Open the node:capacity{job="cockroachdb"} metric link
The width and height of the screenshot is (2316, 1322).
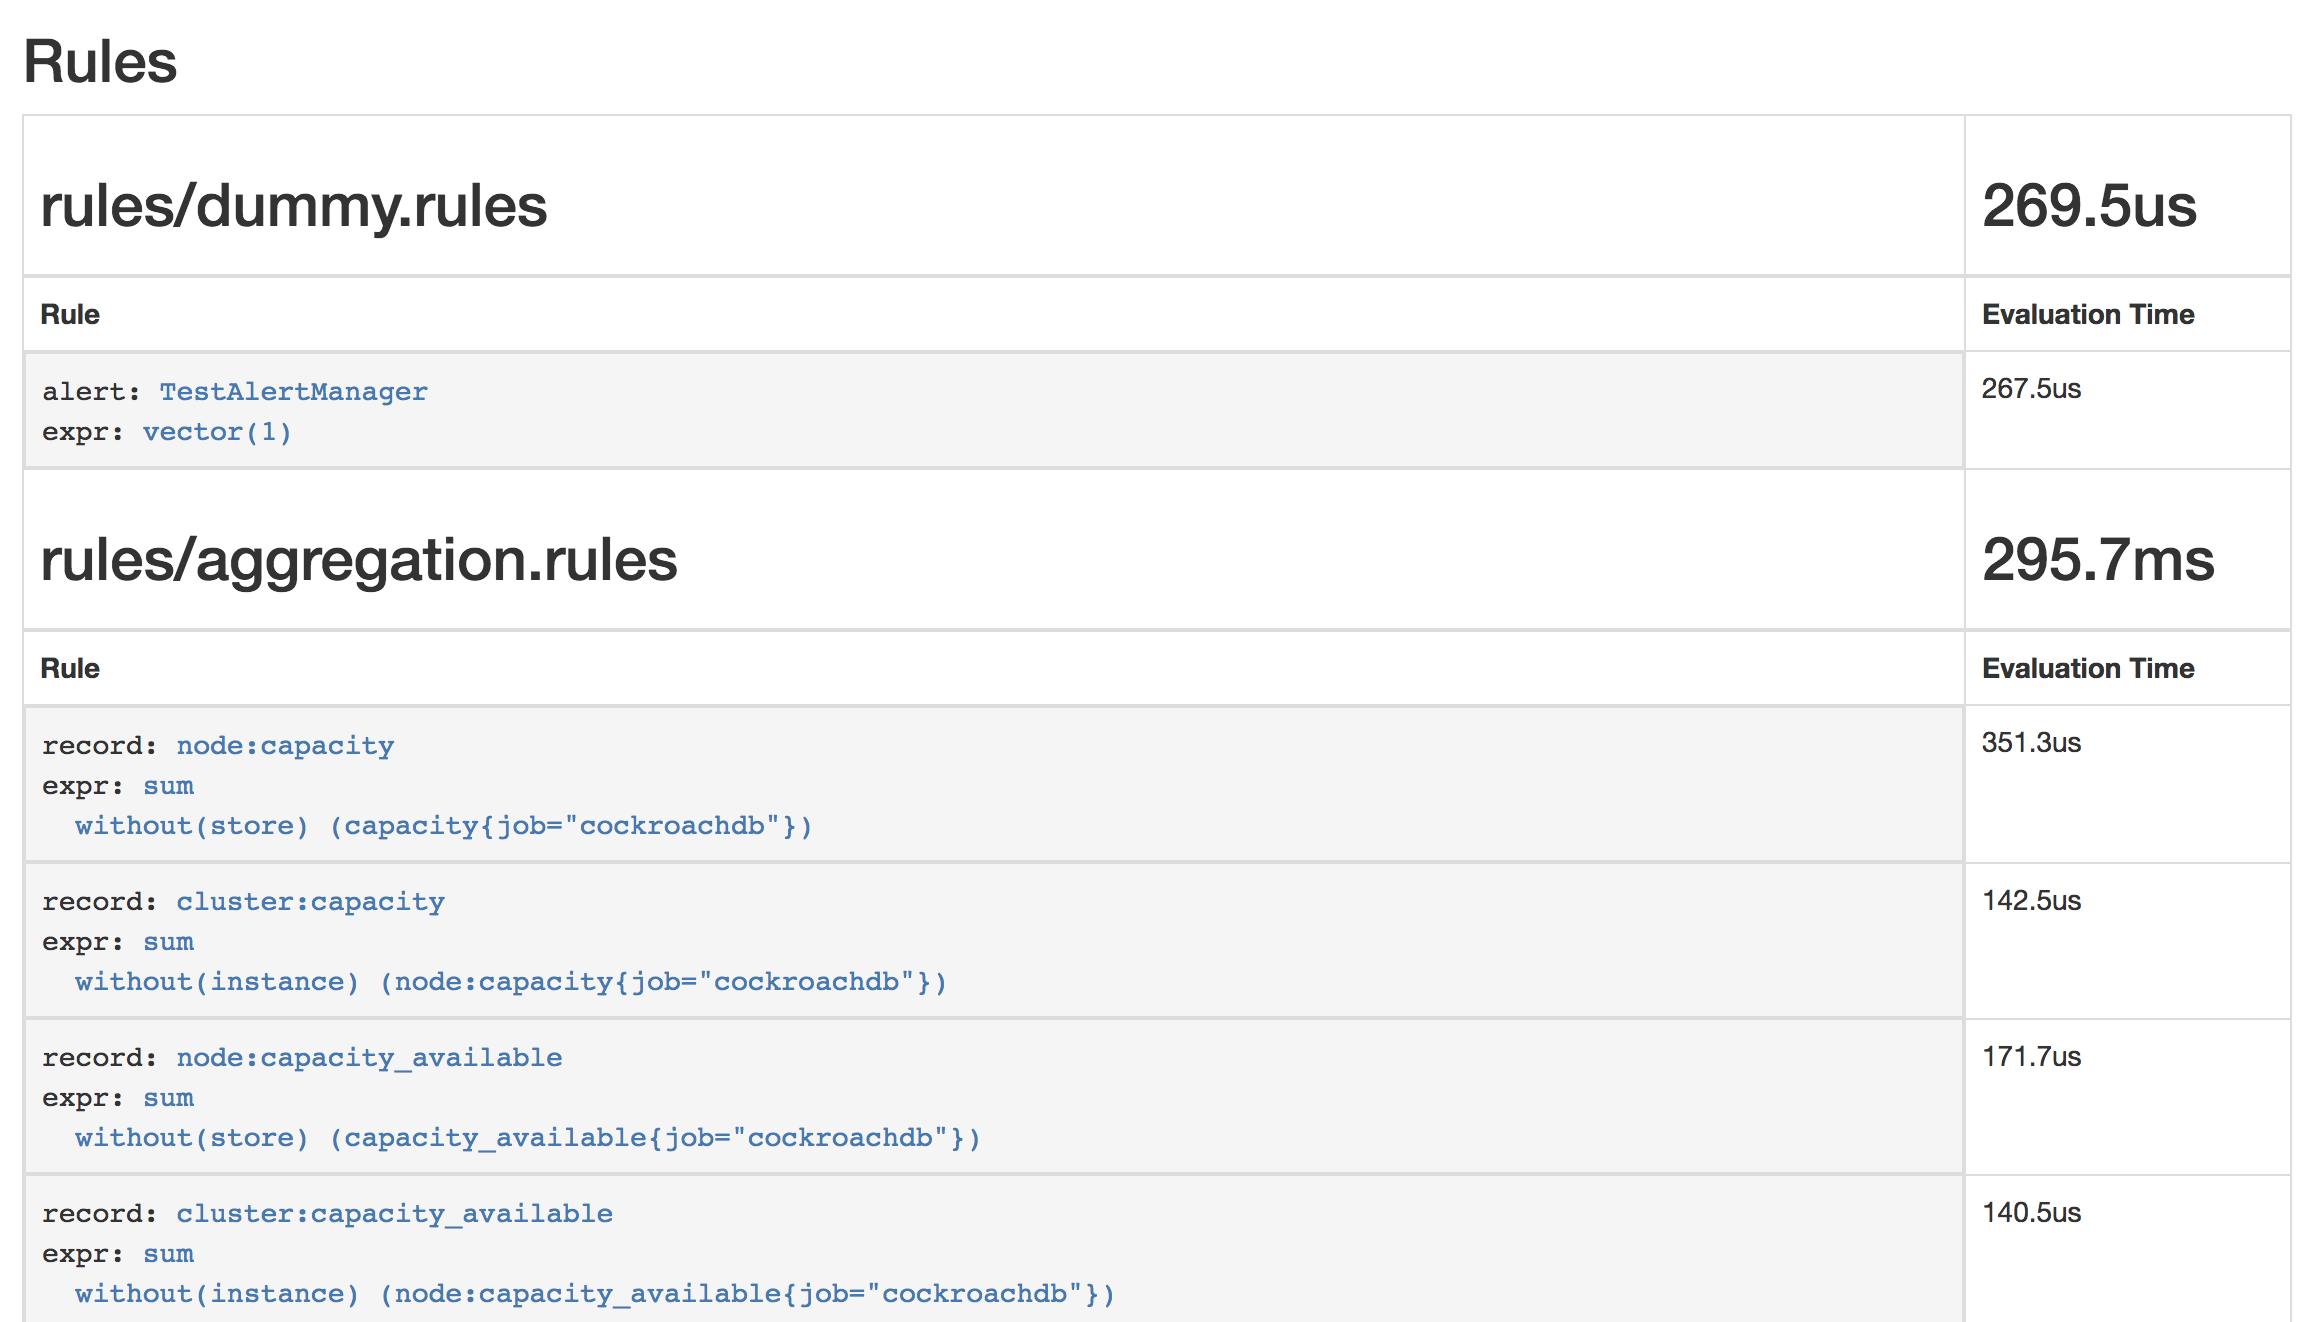click(x=663, y=982)
